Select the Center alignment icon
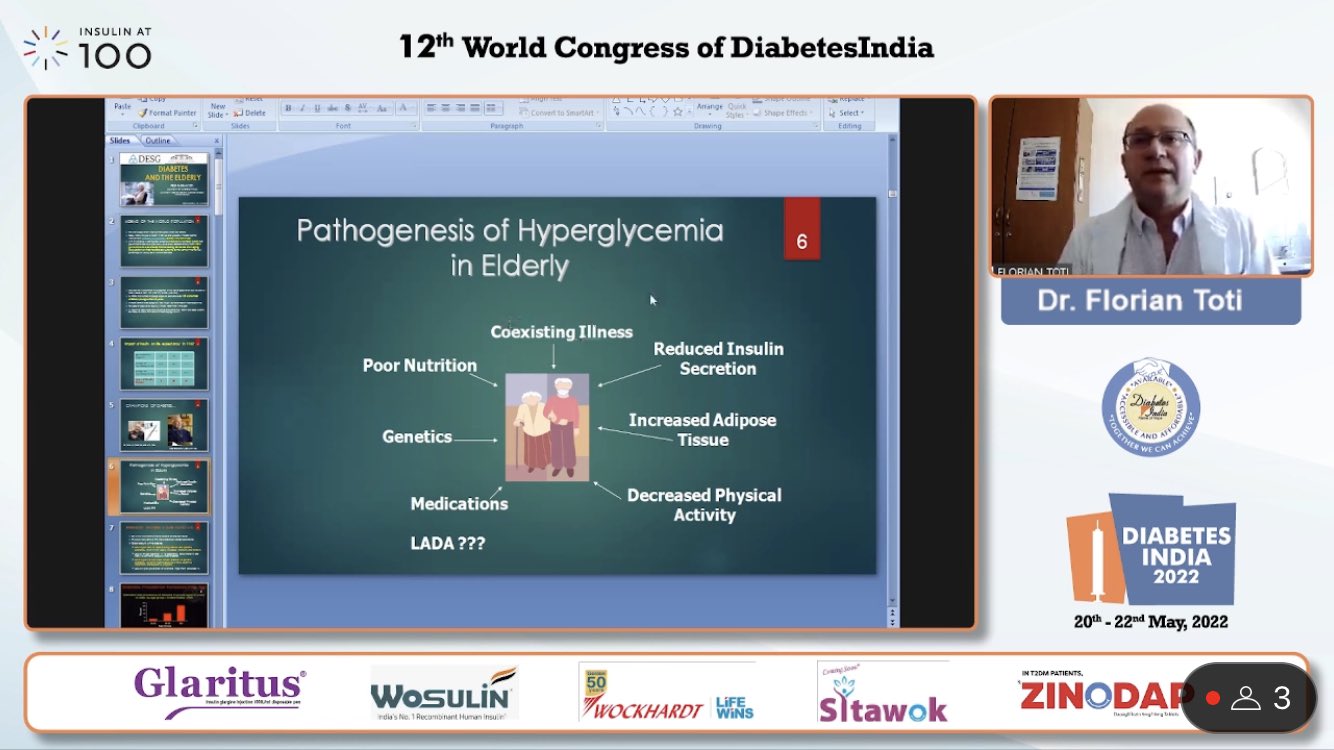 pos(445,106)
